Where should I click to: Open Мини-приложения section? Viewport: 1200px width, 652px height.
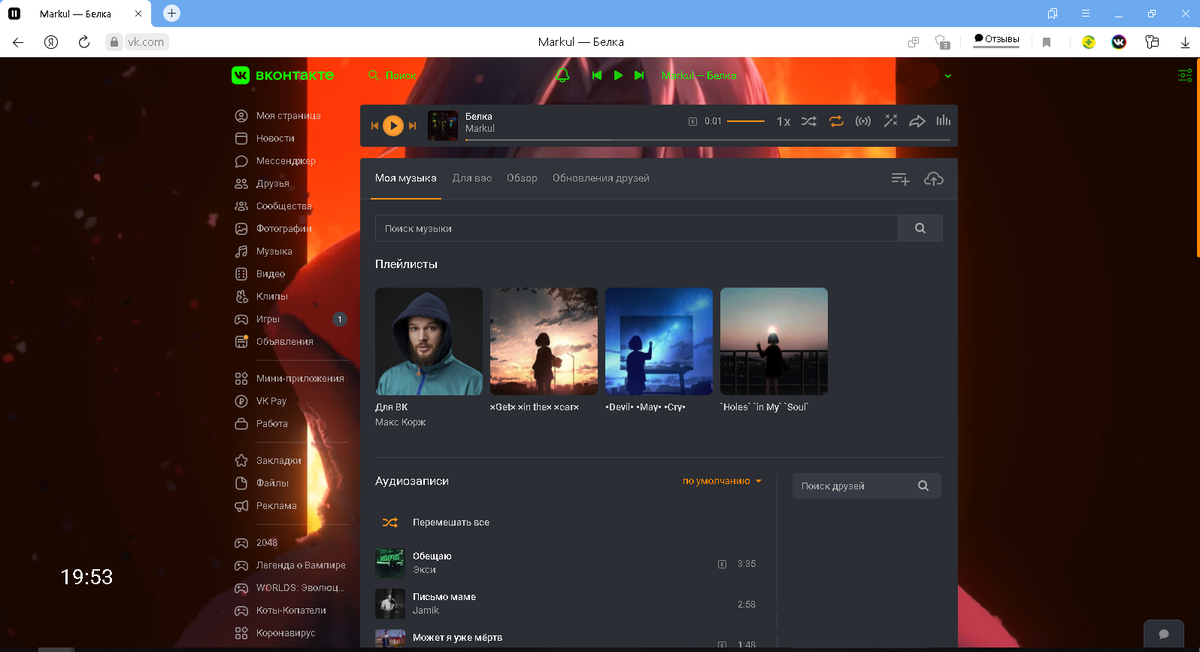coord(289,379)
